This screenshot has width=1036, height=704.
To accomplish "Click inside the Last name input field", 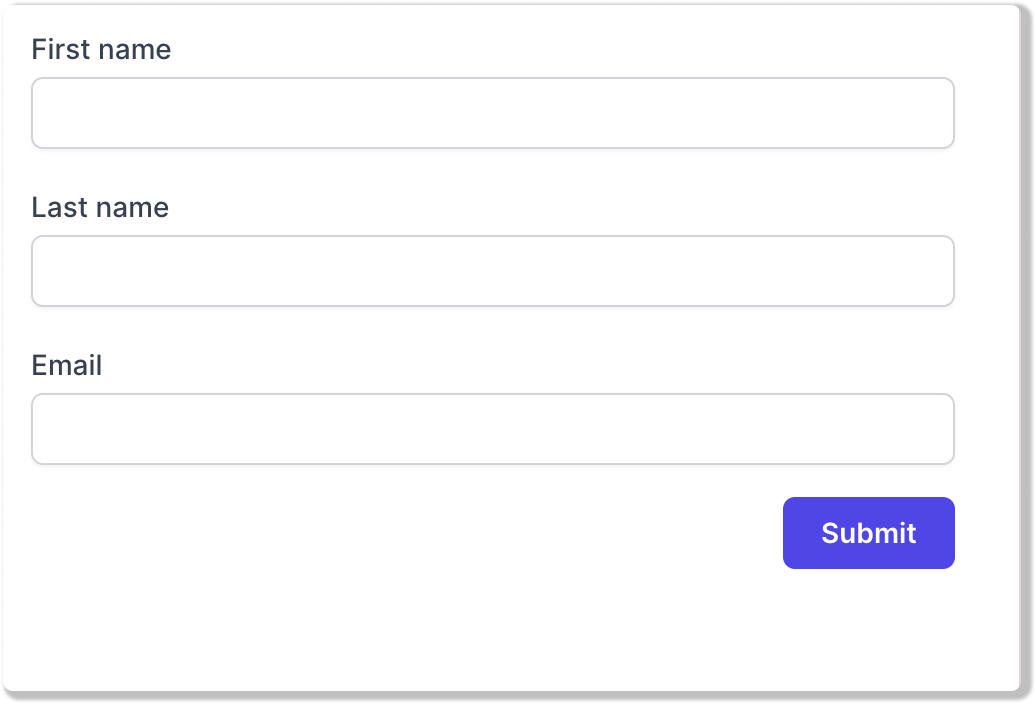I will 492,271.
